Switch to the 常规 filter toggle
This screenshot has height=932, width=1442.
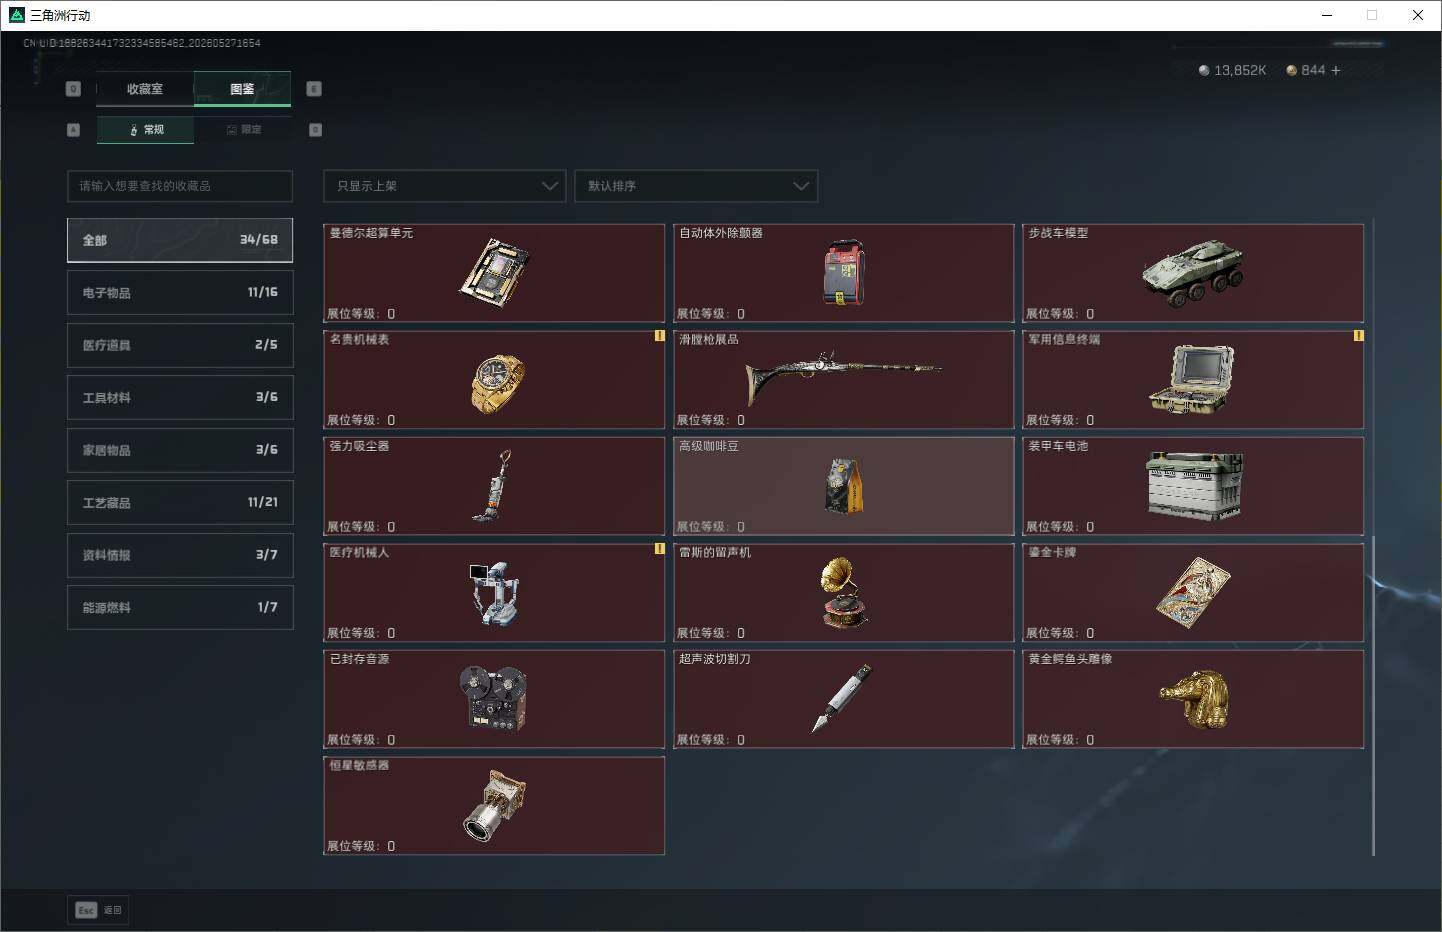click(x=146, y=130)
